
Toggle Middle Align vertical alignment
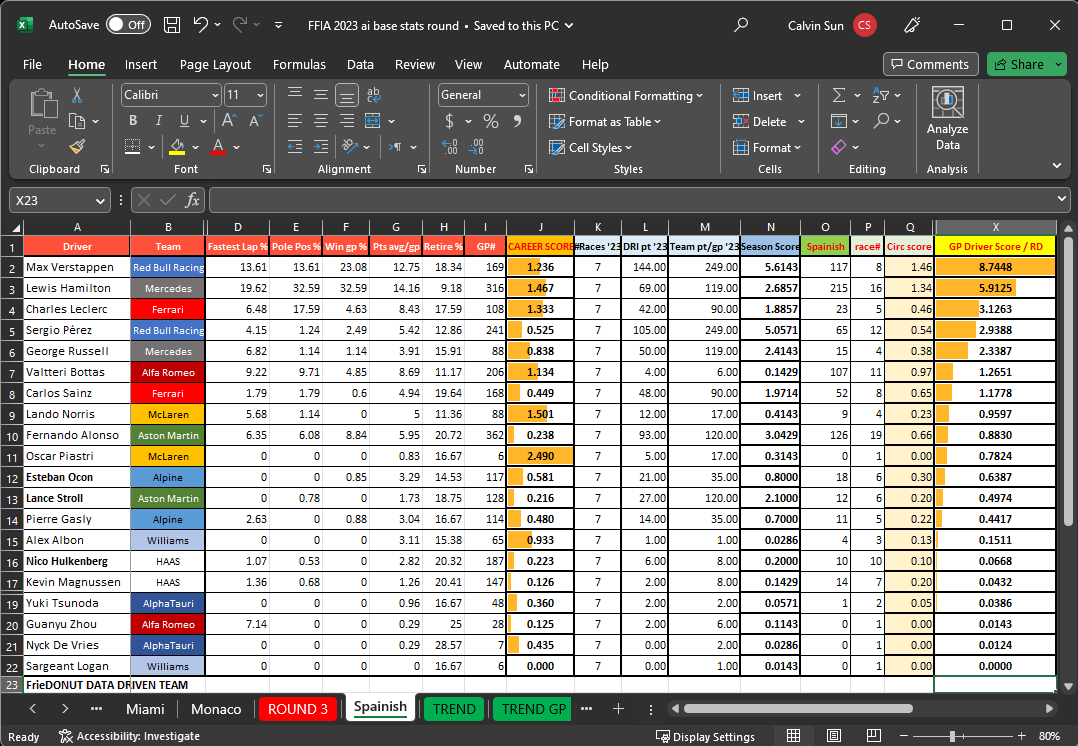(x=320, y=95)
